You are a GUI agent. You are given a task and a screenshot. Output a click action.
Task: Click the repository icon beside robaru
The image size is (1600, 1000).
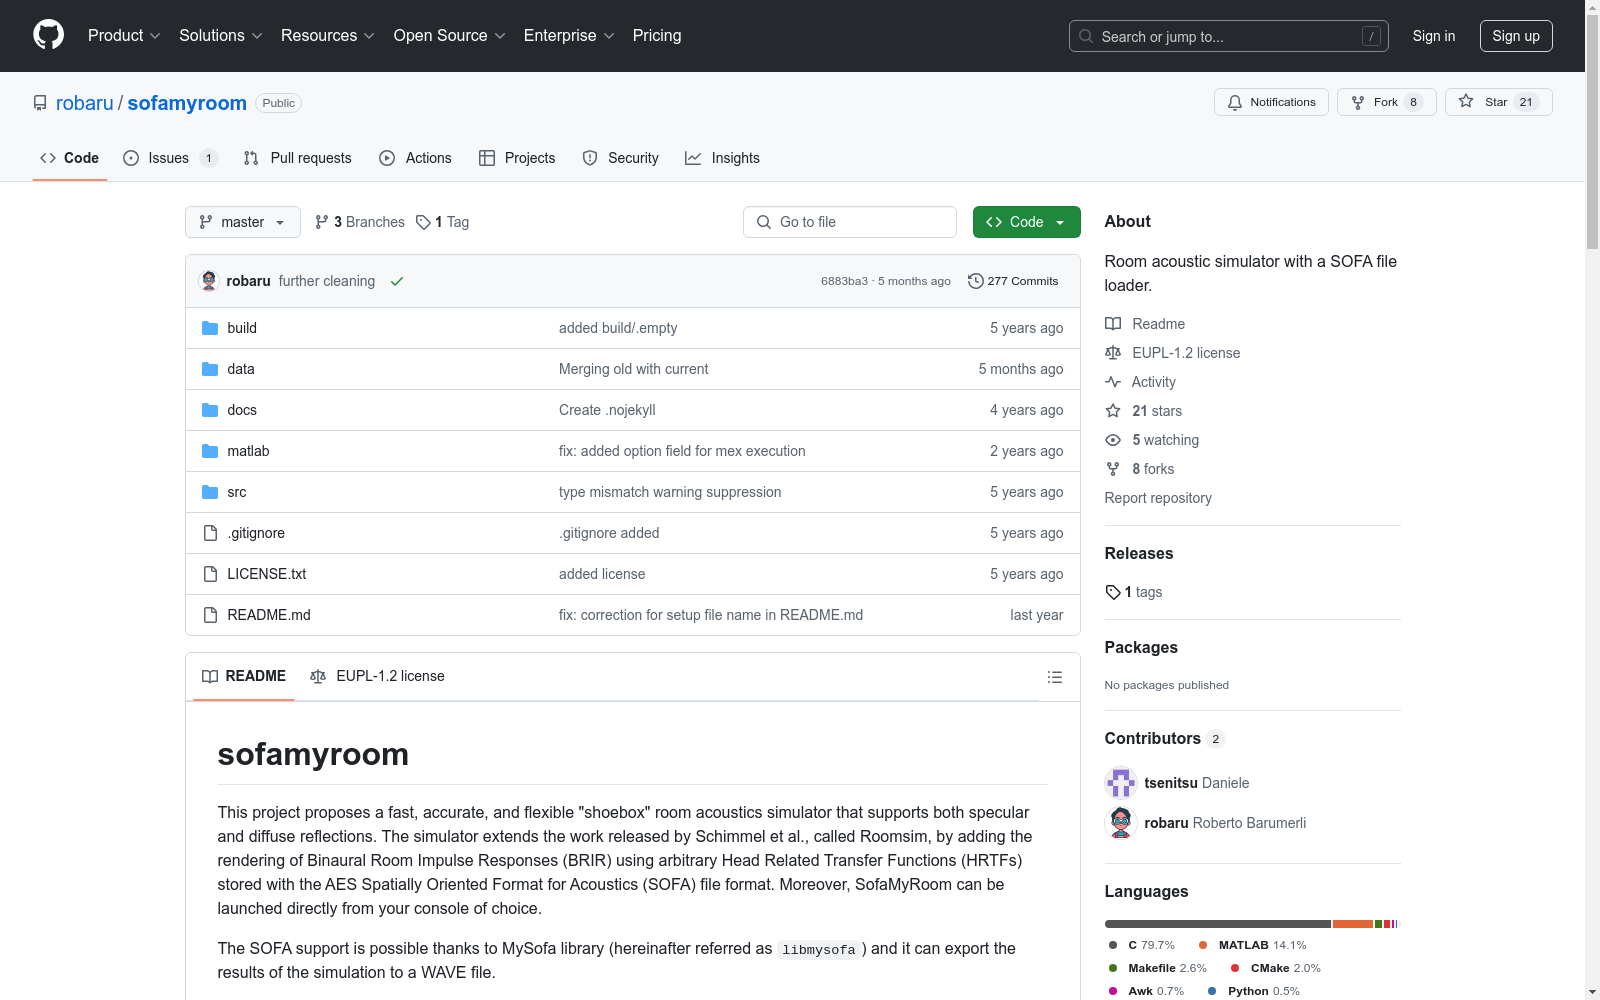point(40,103)
